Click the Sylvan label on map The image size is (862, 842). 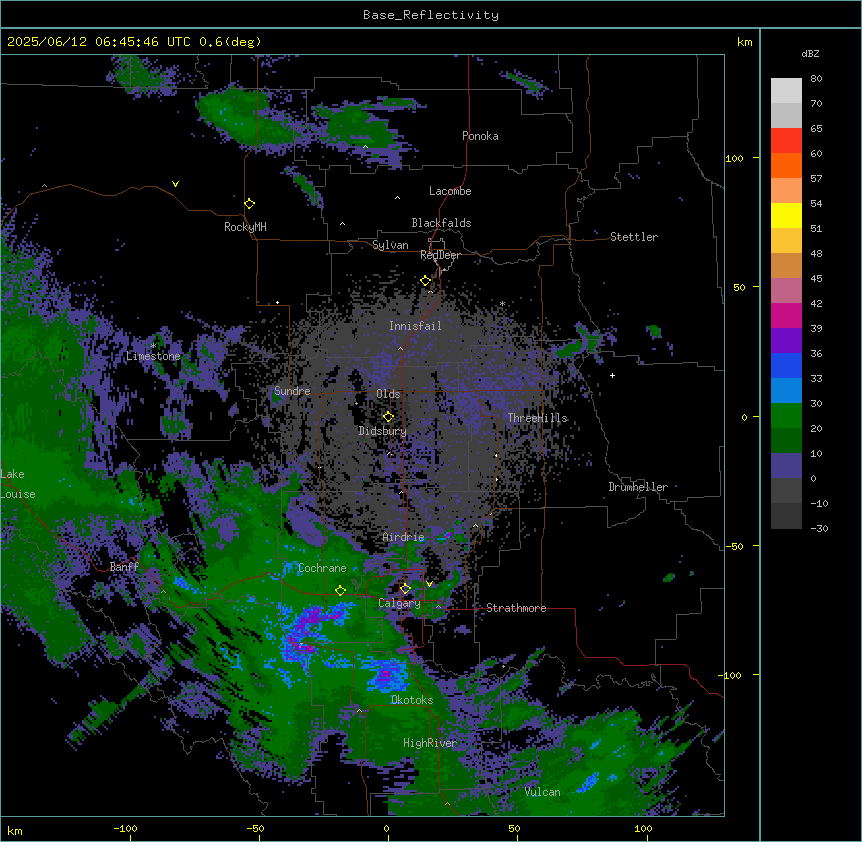tap(390, 245)
